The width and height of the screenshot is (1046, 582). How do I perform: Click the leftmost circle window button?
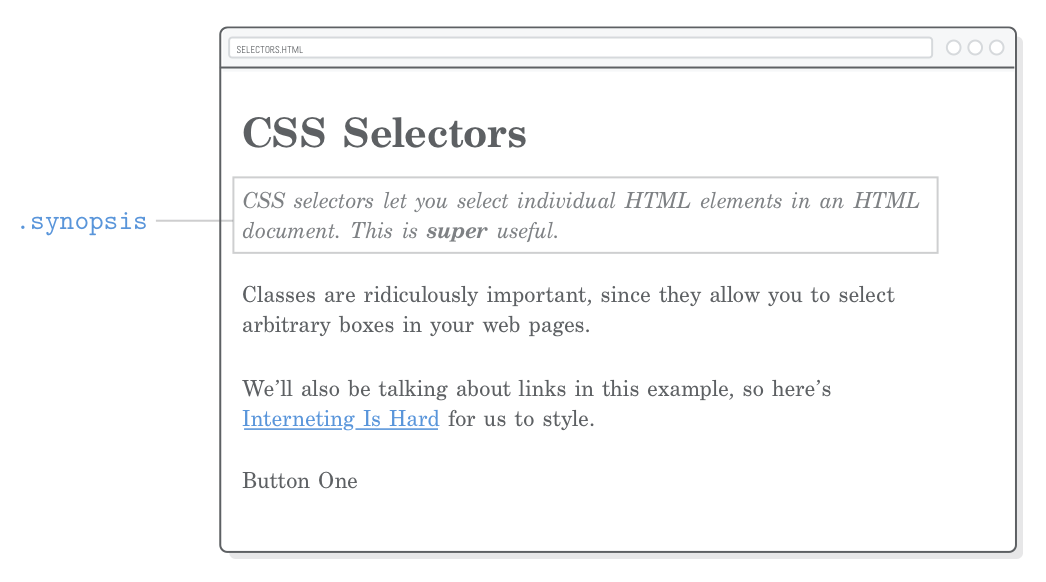coord(953,48)
